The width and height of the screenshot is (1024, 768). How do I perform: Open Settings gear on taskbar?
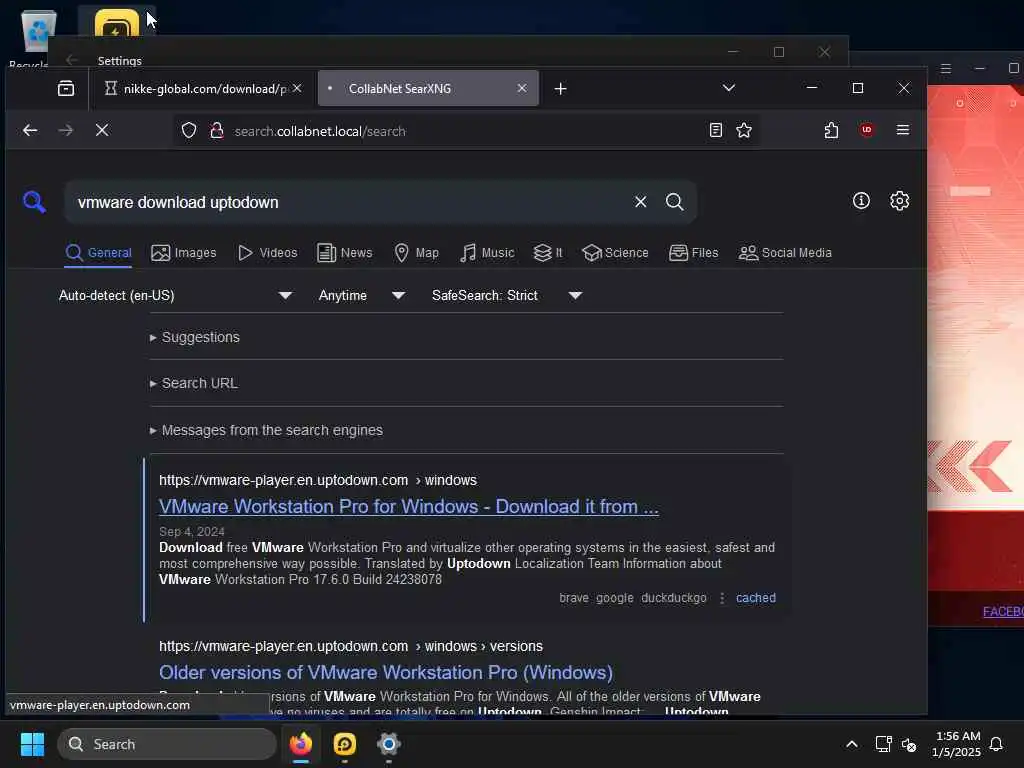point(389,744)
